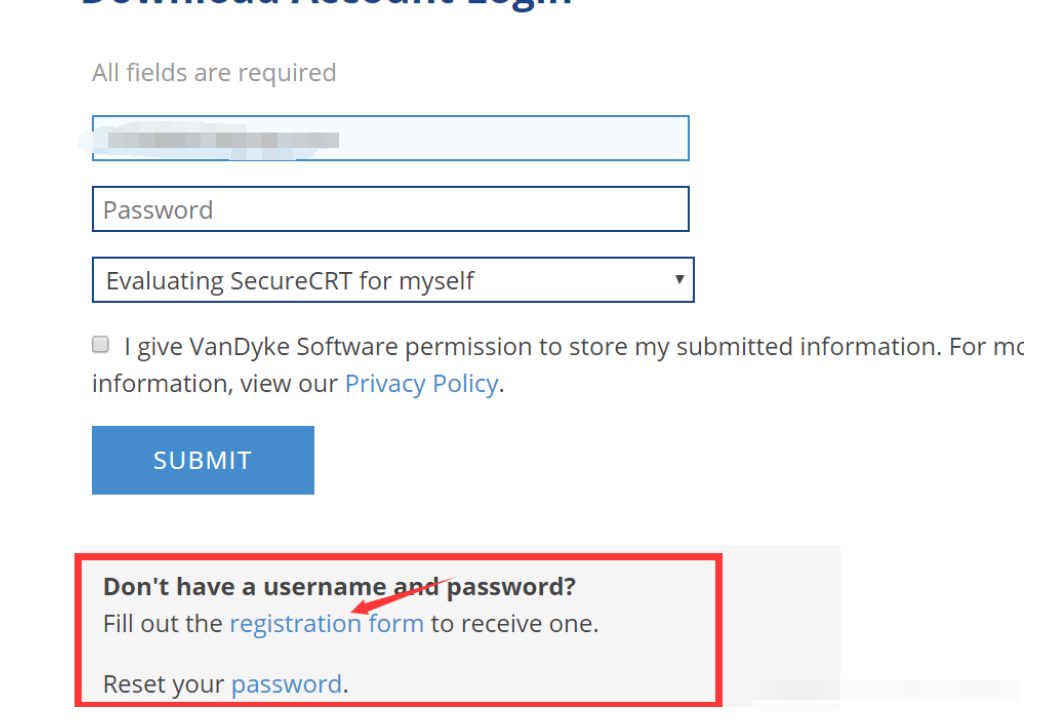Click the Don't have a username and password heading

(339, 587)
